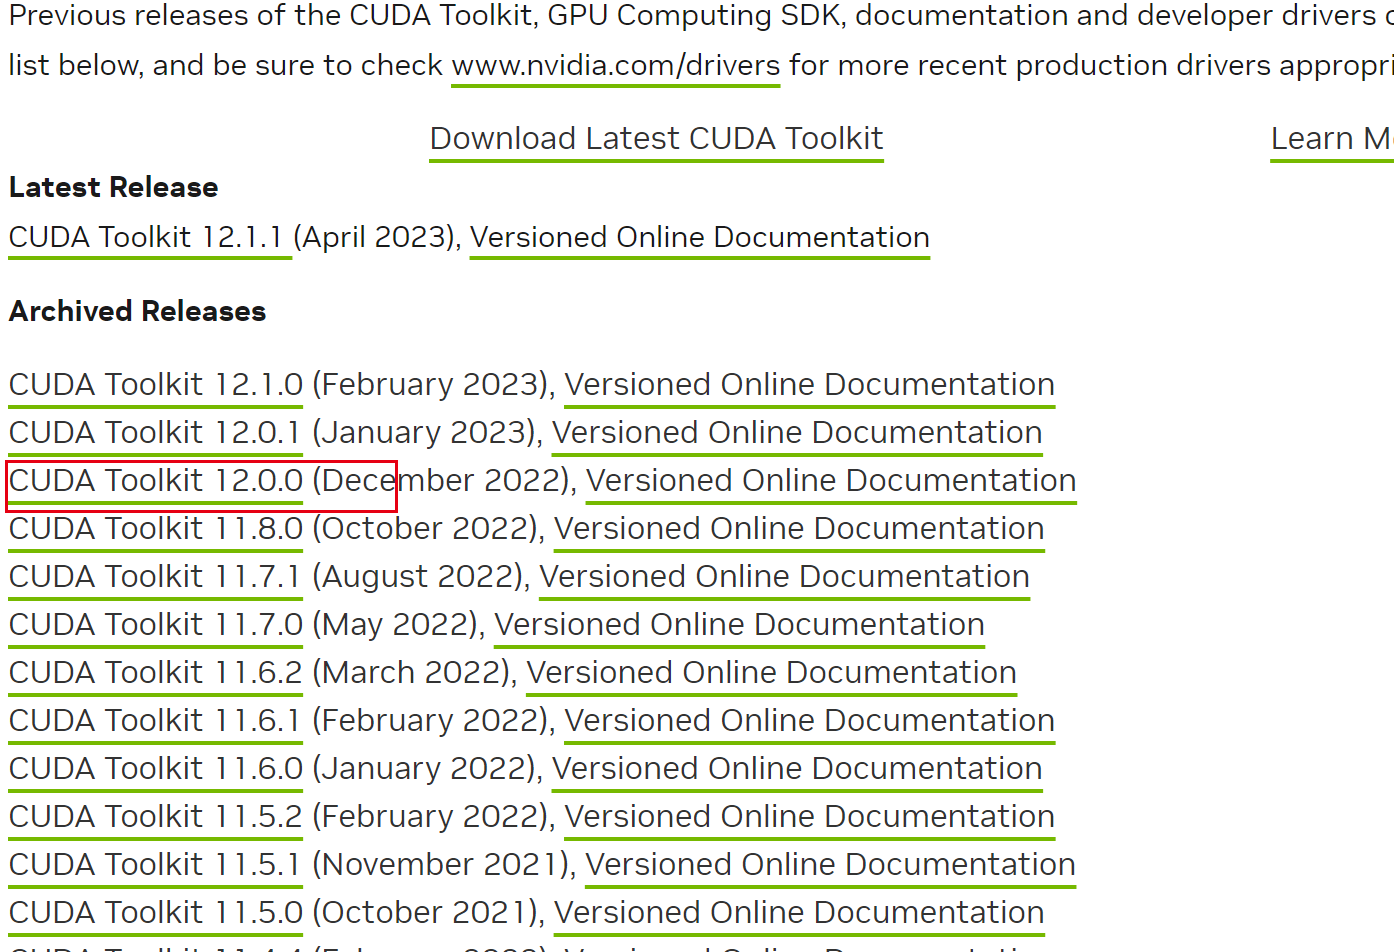This screenshot has height=952, width=1394.
Task: Click the '(November 2021)' date text
Action: pos(442,865)
